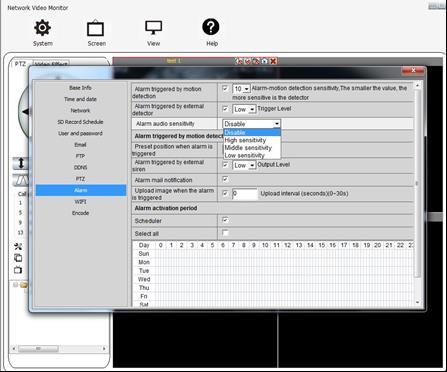Toggle external detector alarm checkbox
Viewport: 447px width, 372px height.
tap(225, 109)
